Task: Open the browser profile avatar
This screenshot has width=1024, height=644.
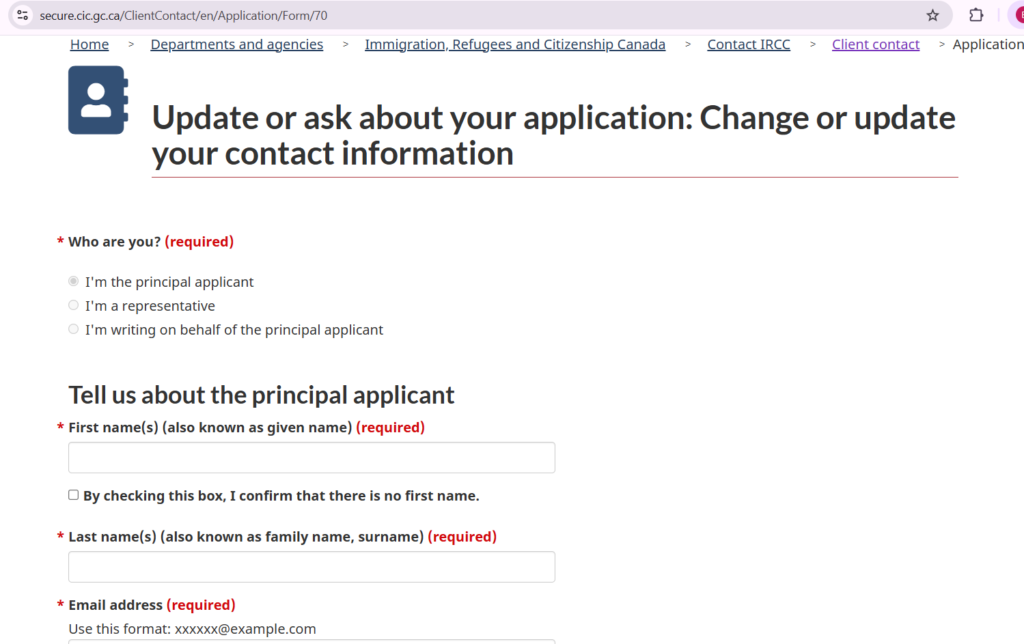Action: pyautogui.click(x=1019, y=15)
